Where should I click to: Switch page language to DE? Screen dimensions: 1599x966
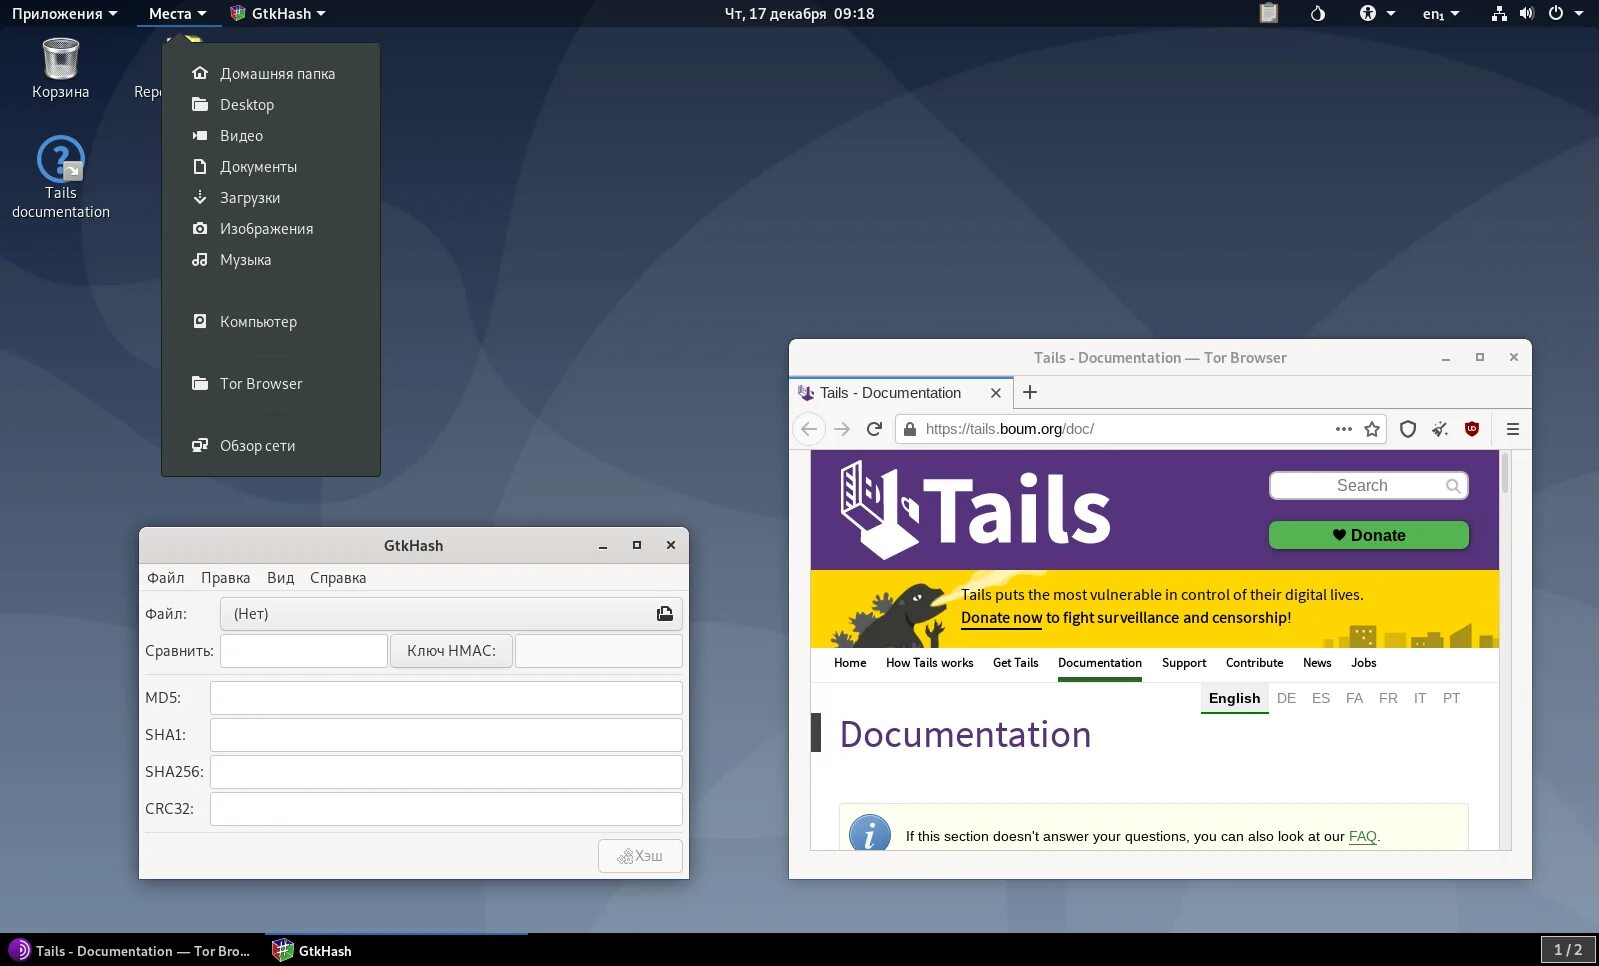coord(1286,698)
